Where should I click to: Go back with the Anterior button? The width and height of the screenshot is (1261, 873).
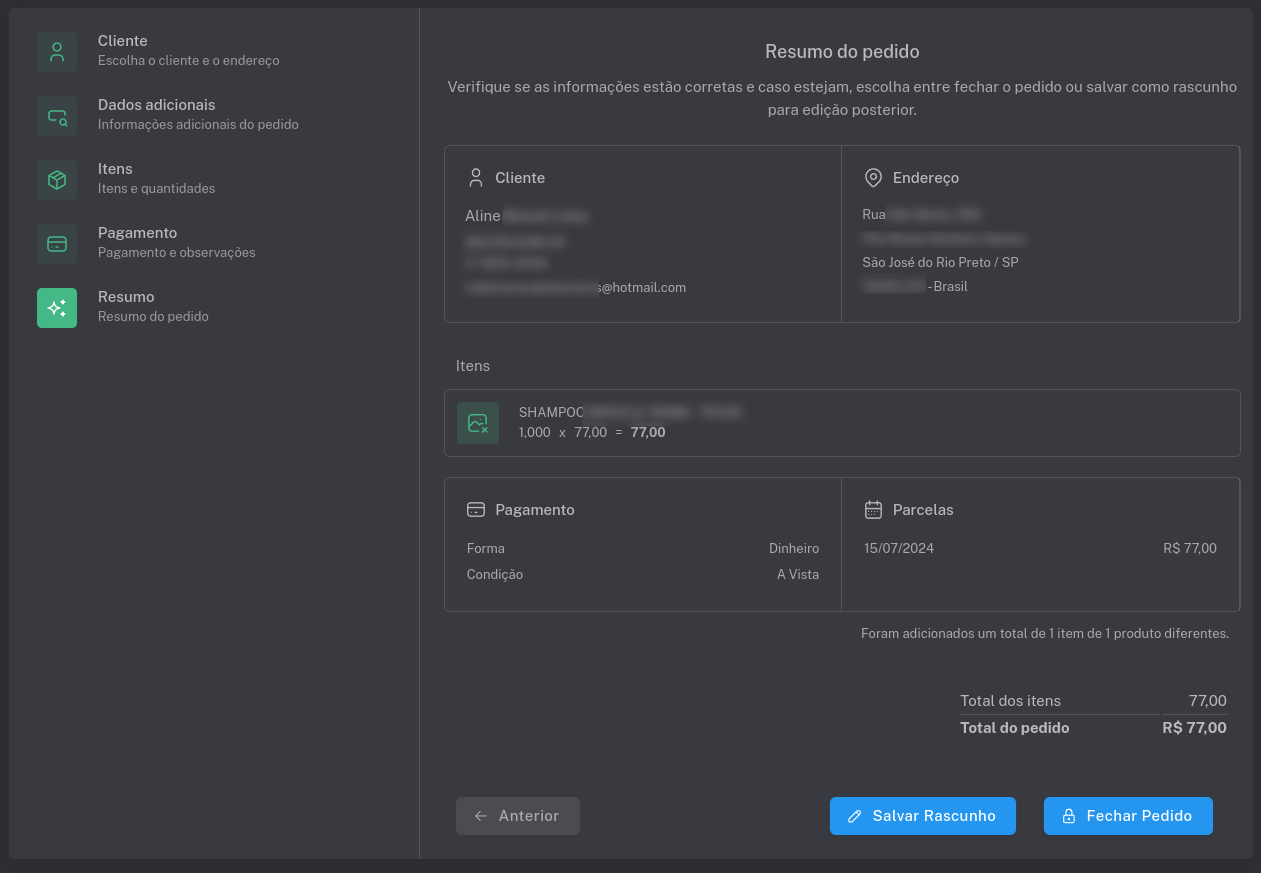[x=518, y=816]
